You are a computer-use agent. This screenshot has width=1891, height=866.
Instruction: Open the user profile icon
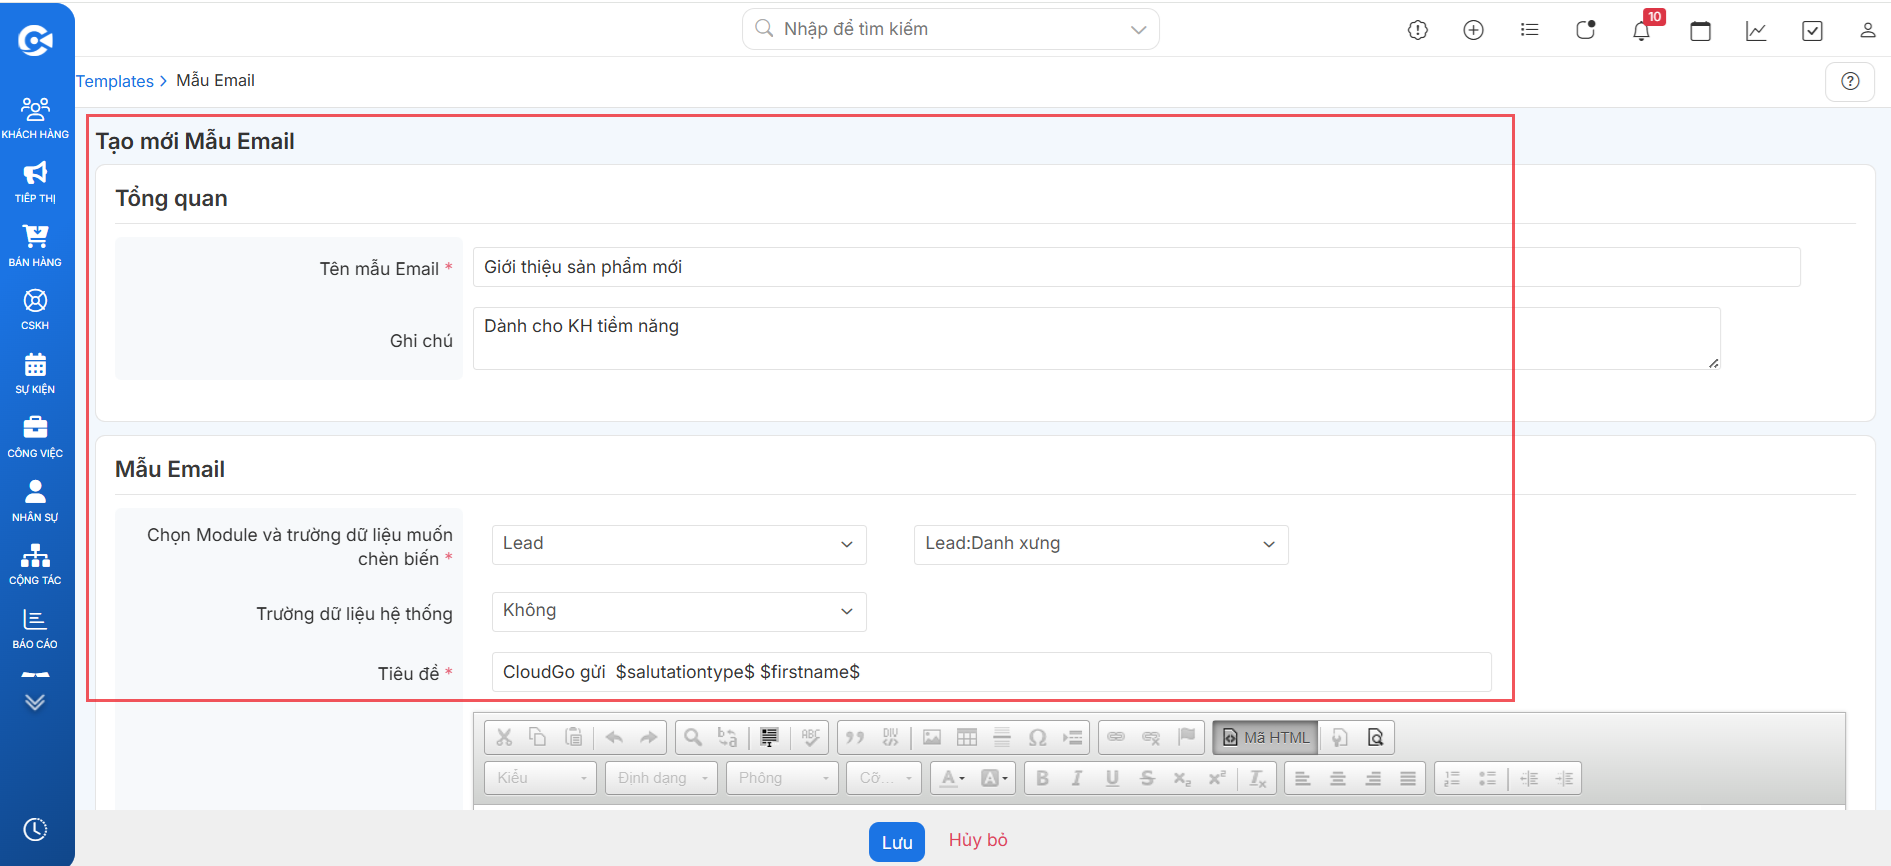pos(1867,30)
